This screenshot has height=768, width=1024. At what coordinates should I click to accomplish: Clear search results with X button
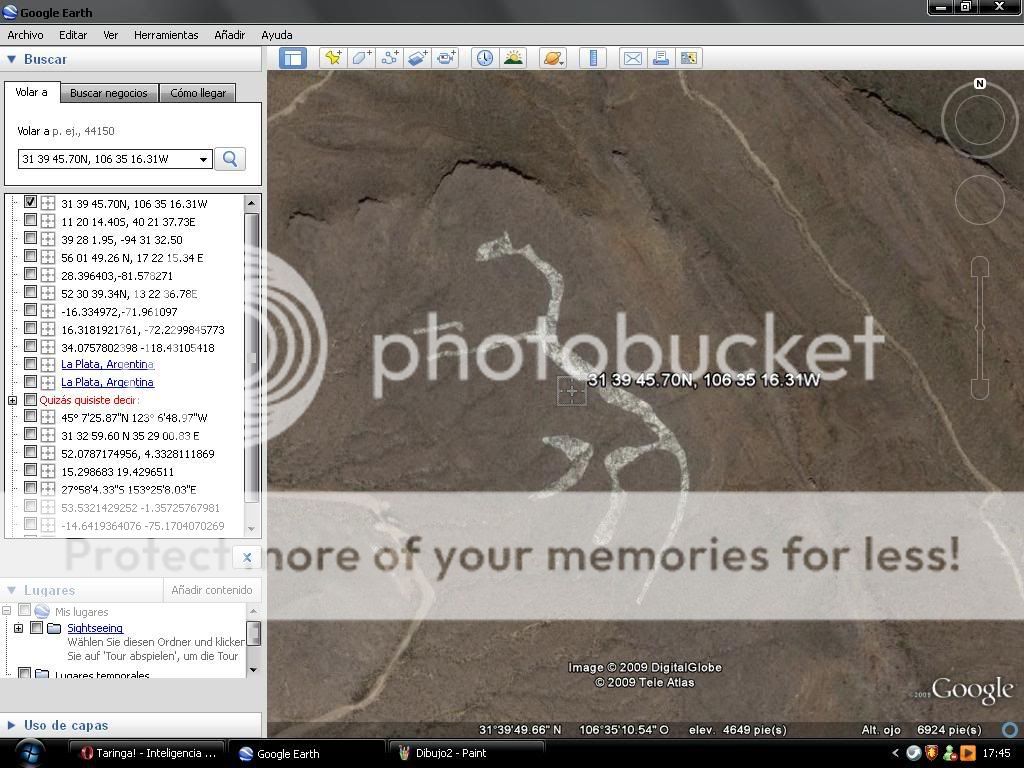pos(247,557)
